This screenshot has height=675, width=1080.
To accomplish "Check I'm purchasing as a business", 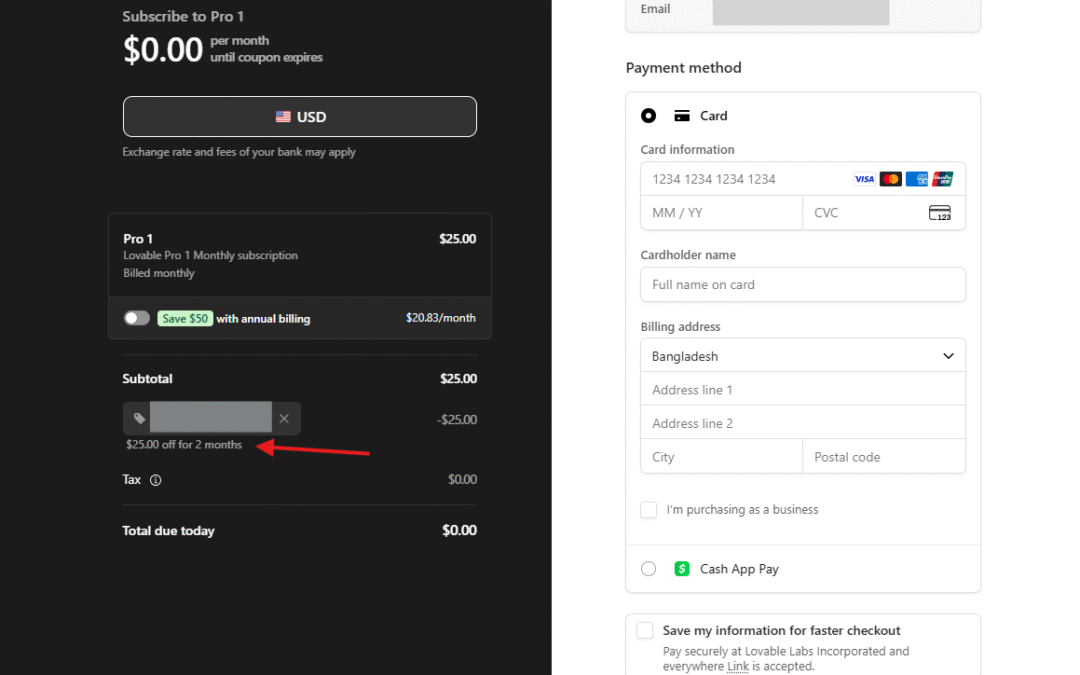I will click(x=649, y=510).
